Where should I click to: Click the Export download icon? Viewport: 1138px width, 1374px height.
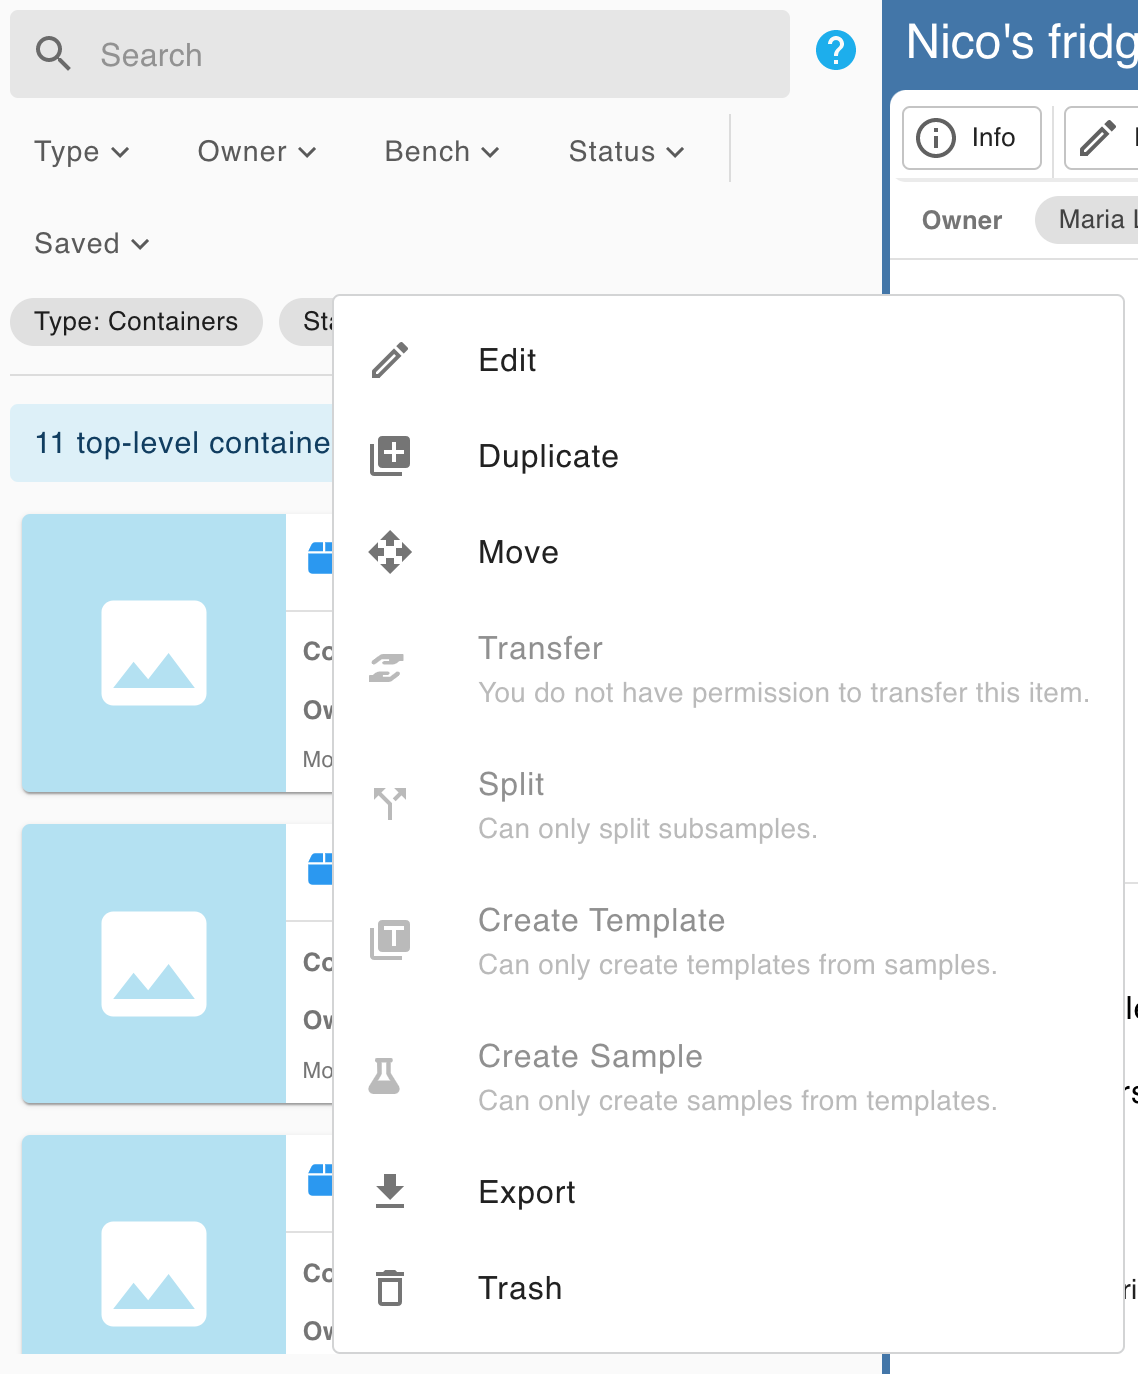pos(390,1191)
